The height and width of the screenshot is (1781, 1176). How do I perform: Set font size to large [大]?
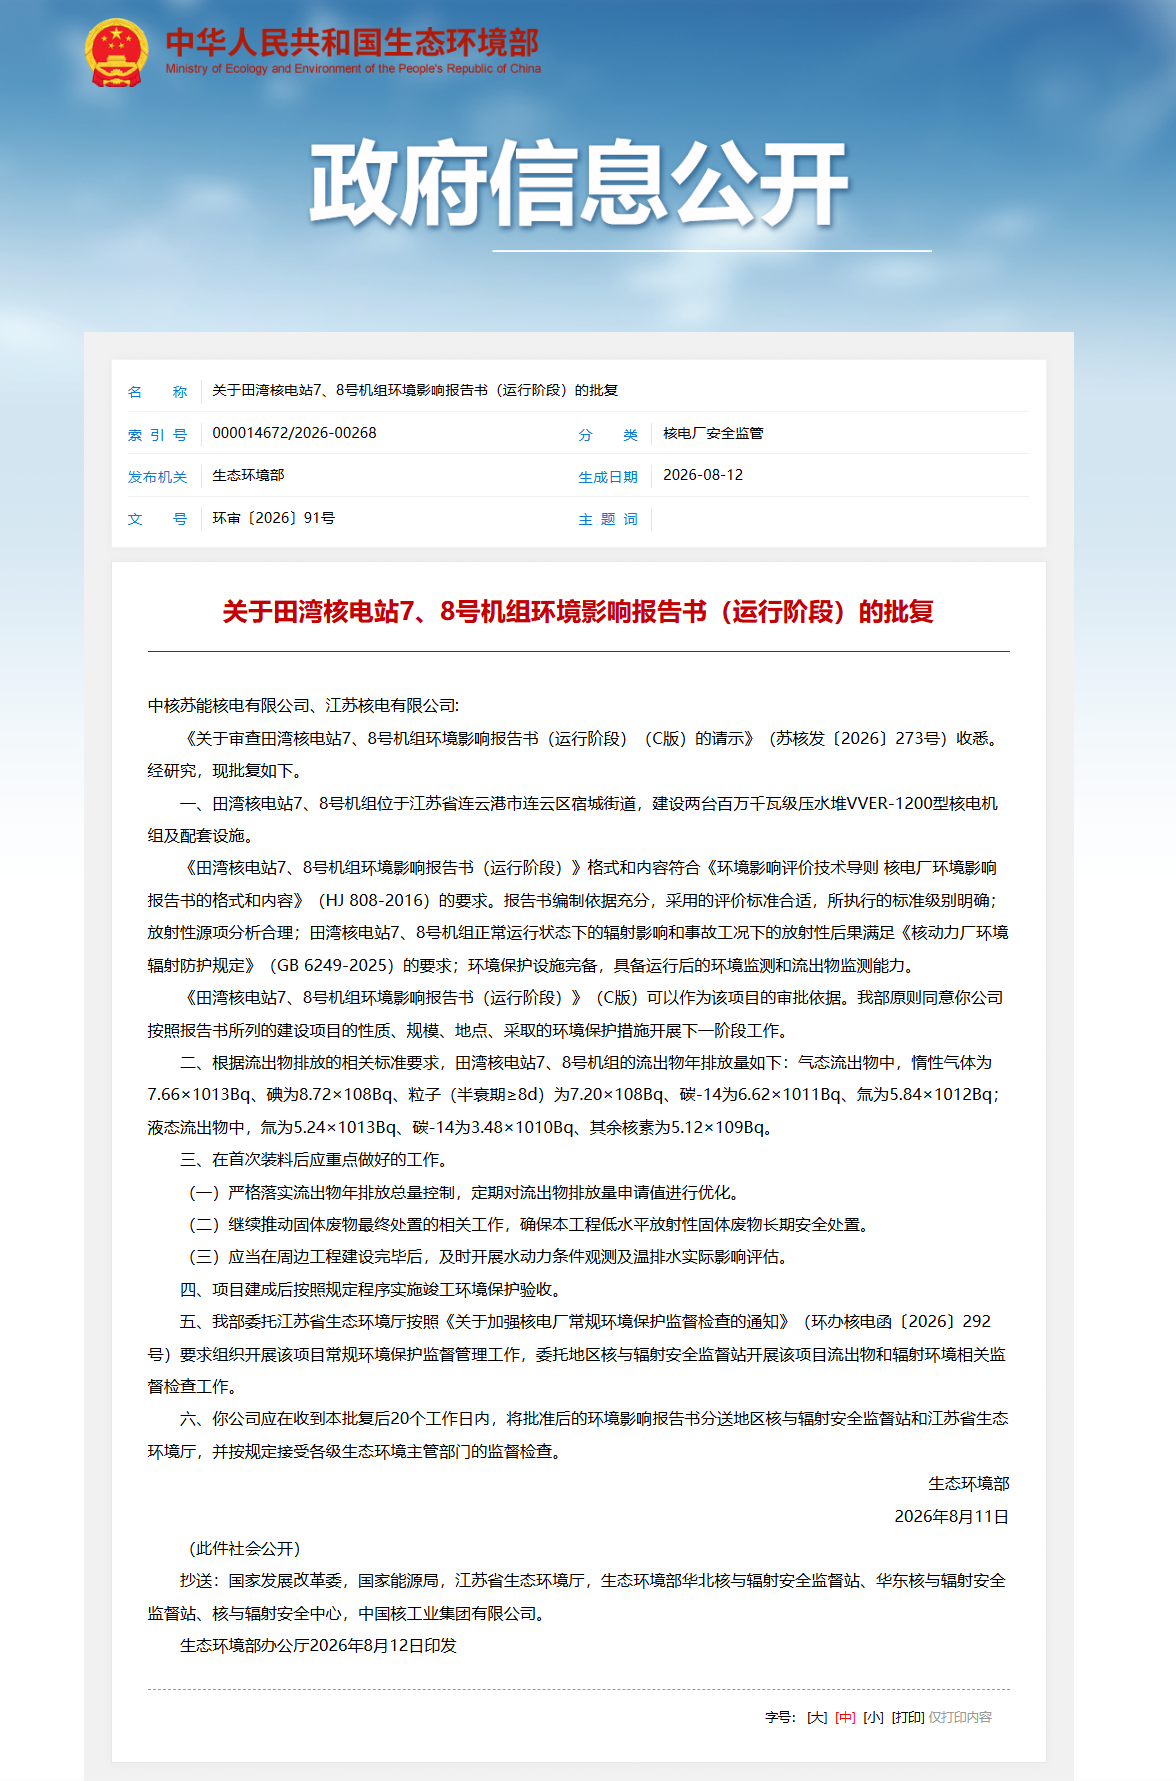coord(817,1717)
